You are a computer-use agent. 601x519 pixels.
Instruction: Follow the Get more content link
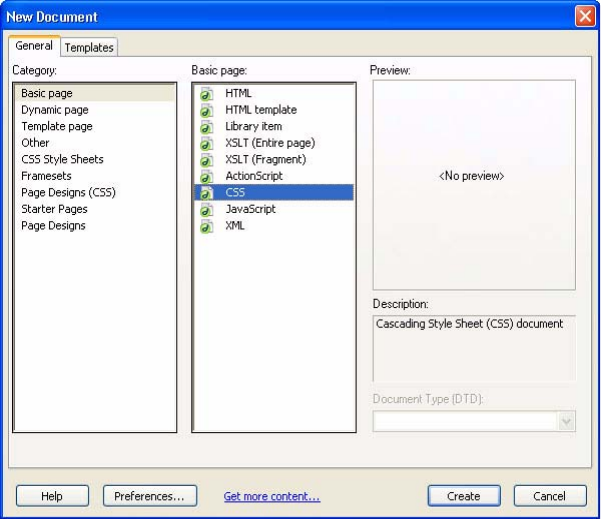pyautogui.click(x=272, y=496)
